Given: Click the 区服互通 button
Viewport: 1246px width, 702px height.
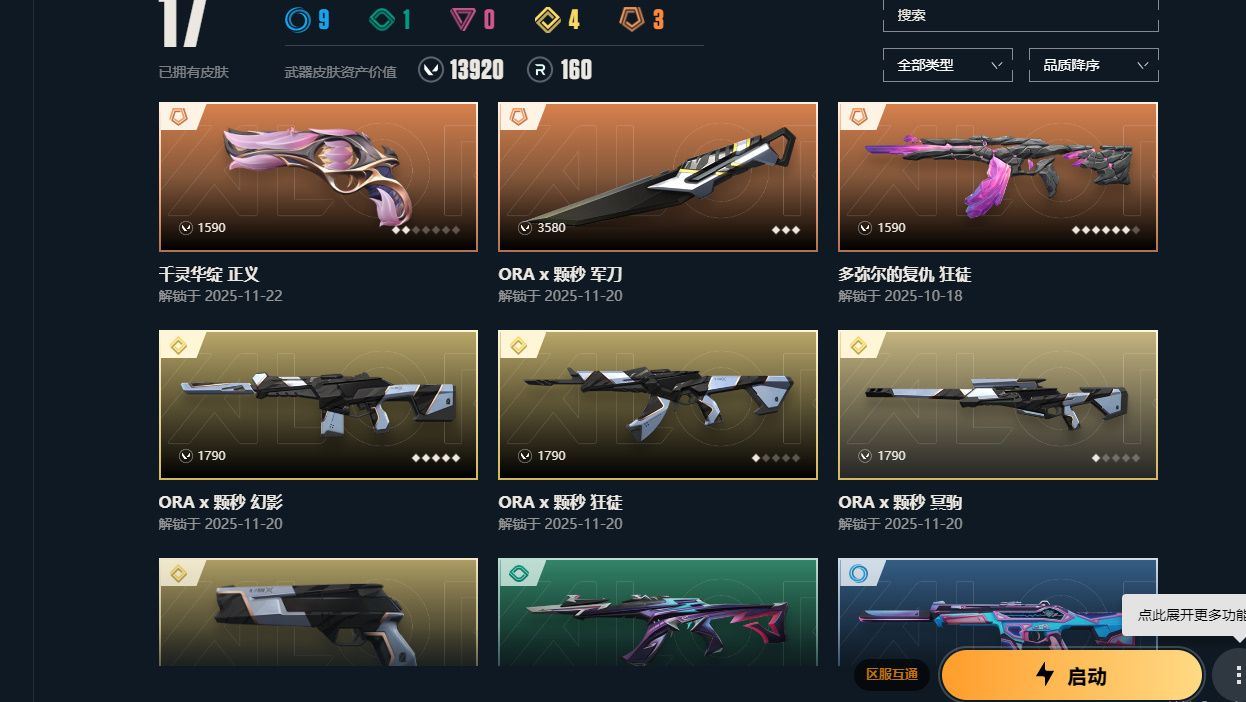Looking at the screenshot, I should point(892,675).
